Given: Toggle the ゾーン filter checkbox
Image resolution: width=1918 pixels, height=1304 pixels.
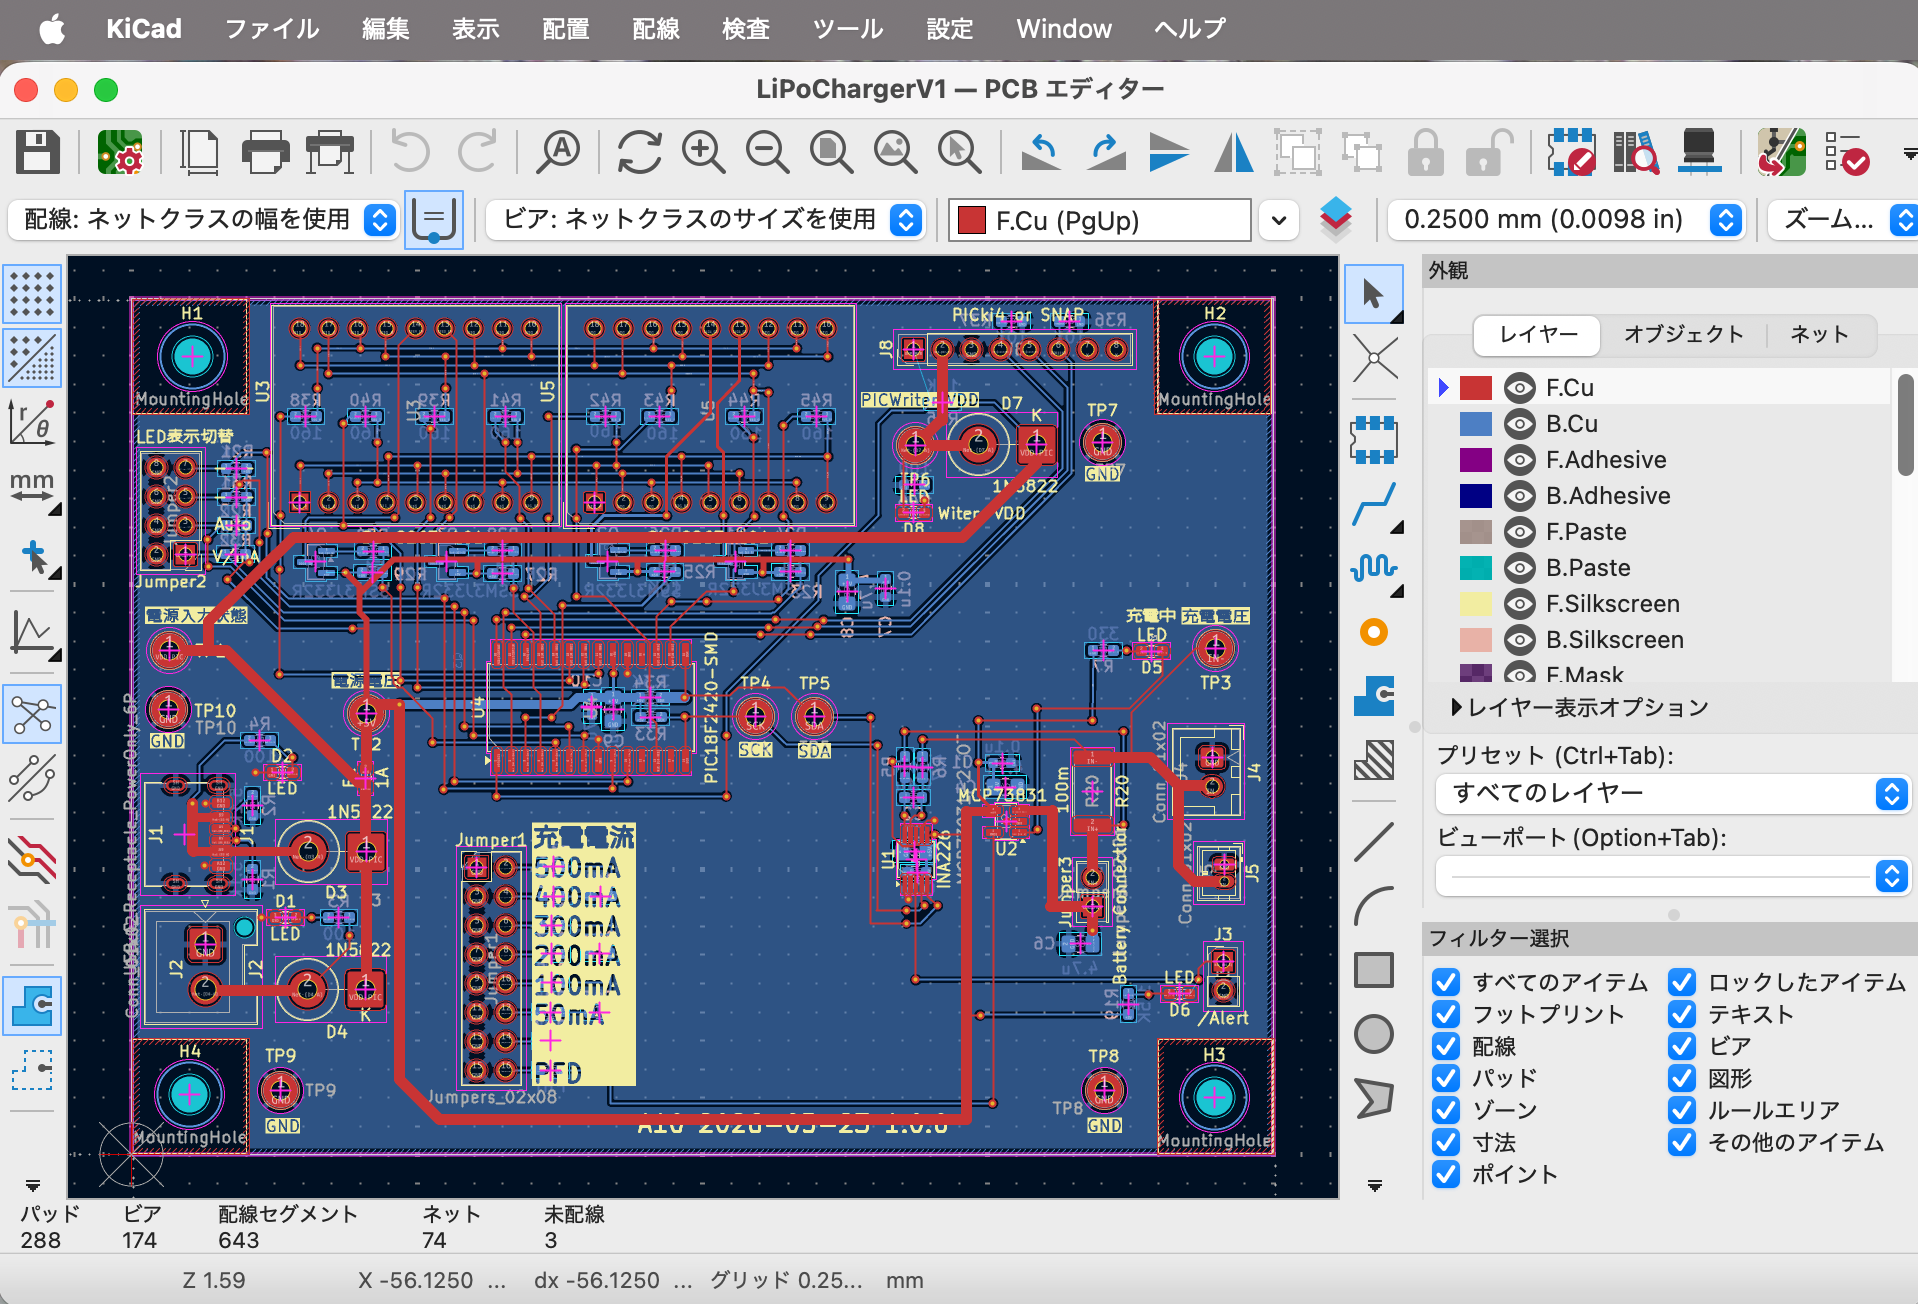Looking at the screenshot, I should pyautogui.click(x=1446, y=1110).
